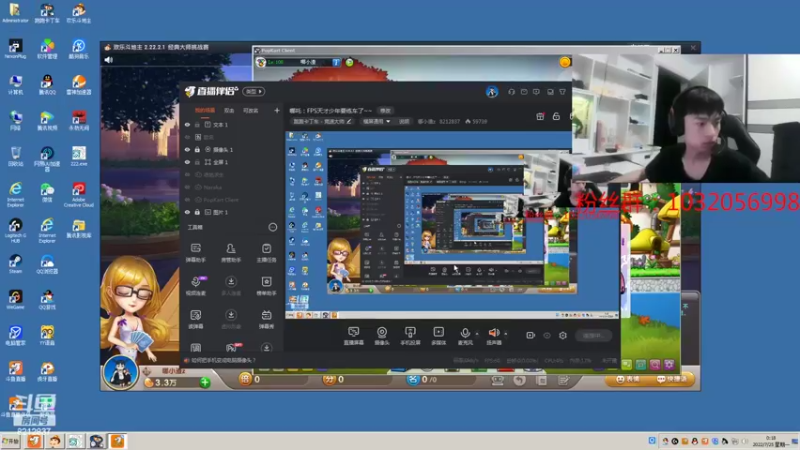Unlock the 图片 1 source layer
Image resolution: width=800 pixels, height=450 pixels.
coord(197,212)
